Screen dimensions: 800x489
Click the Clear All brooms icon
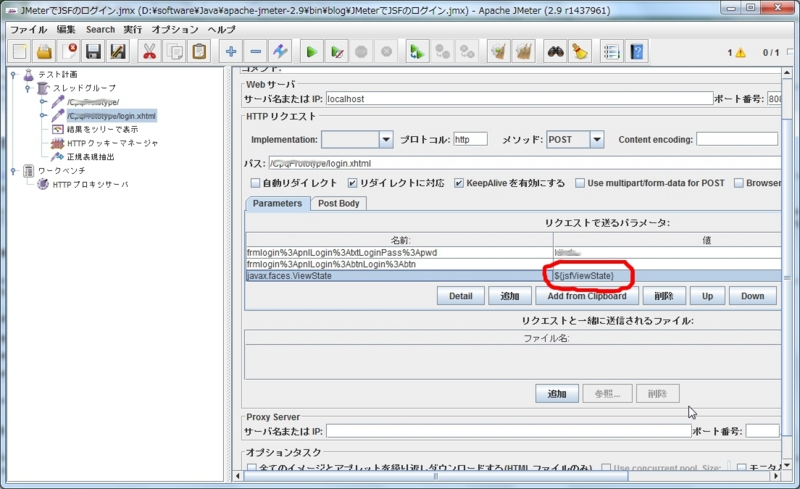tap(523, 52)
